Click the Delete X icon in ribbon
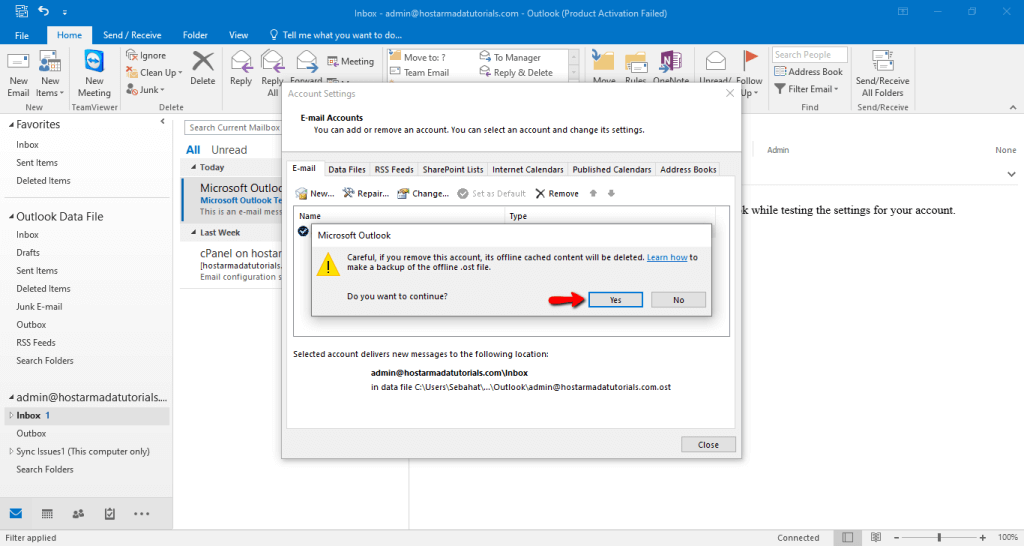 click(202, 62)
